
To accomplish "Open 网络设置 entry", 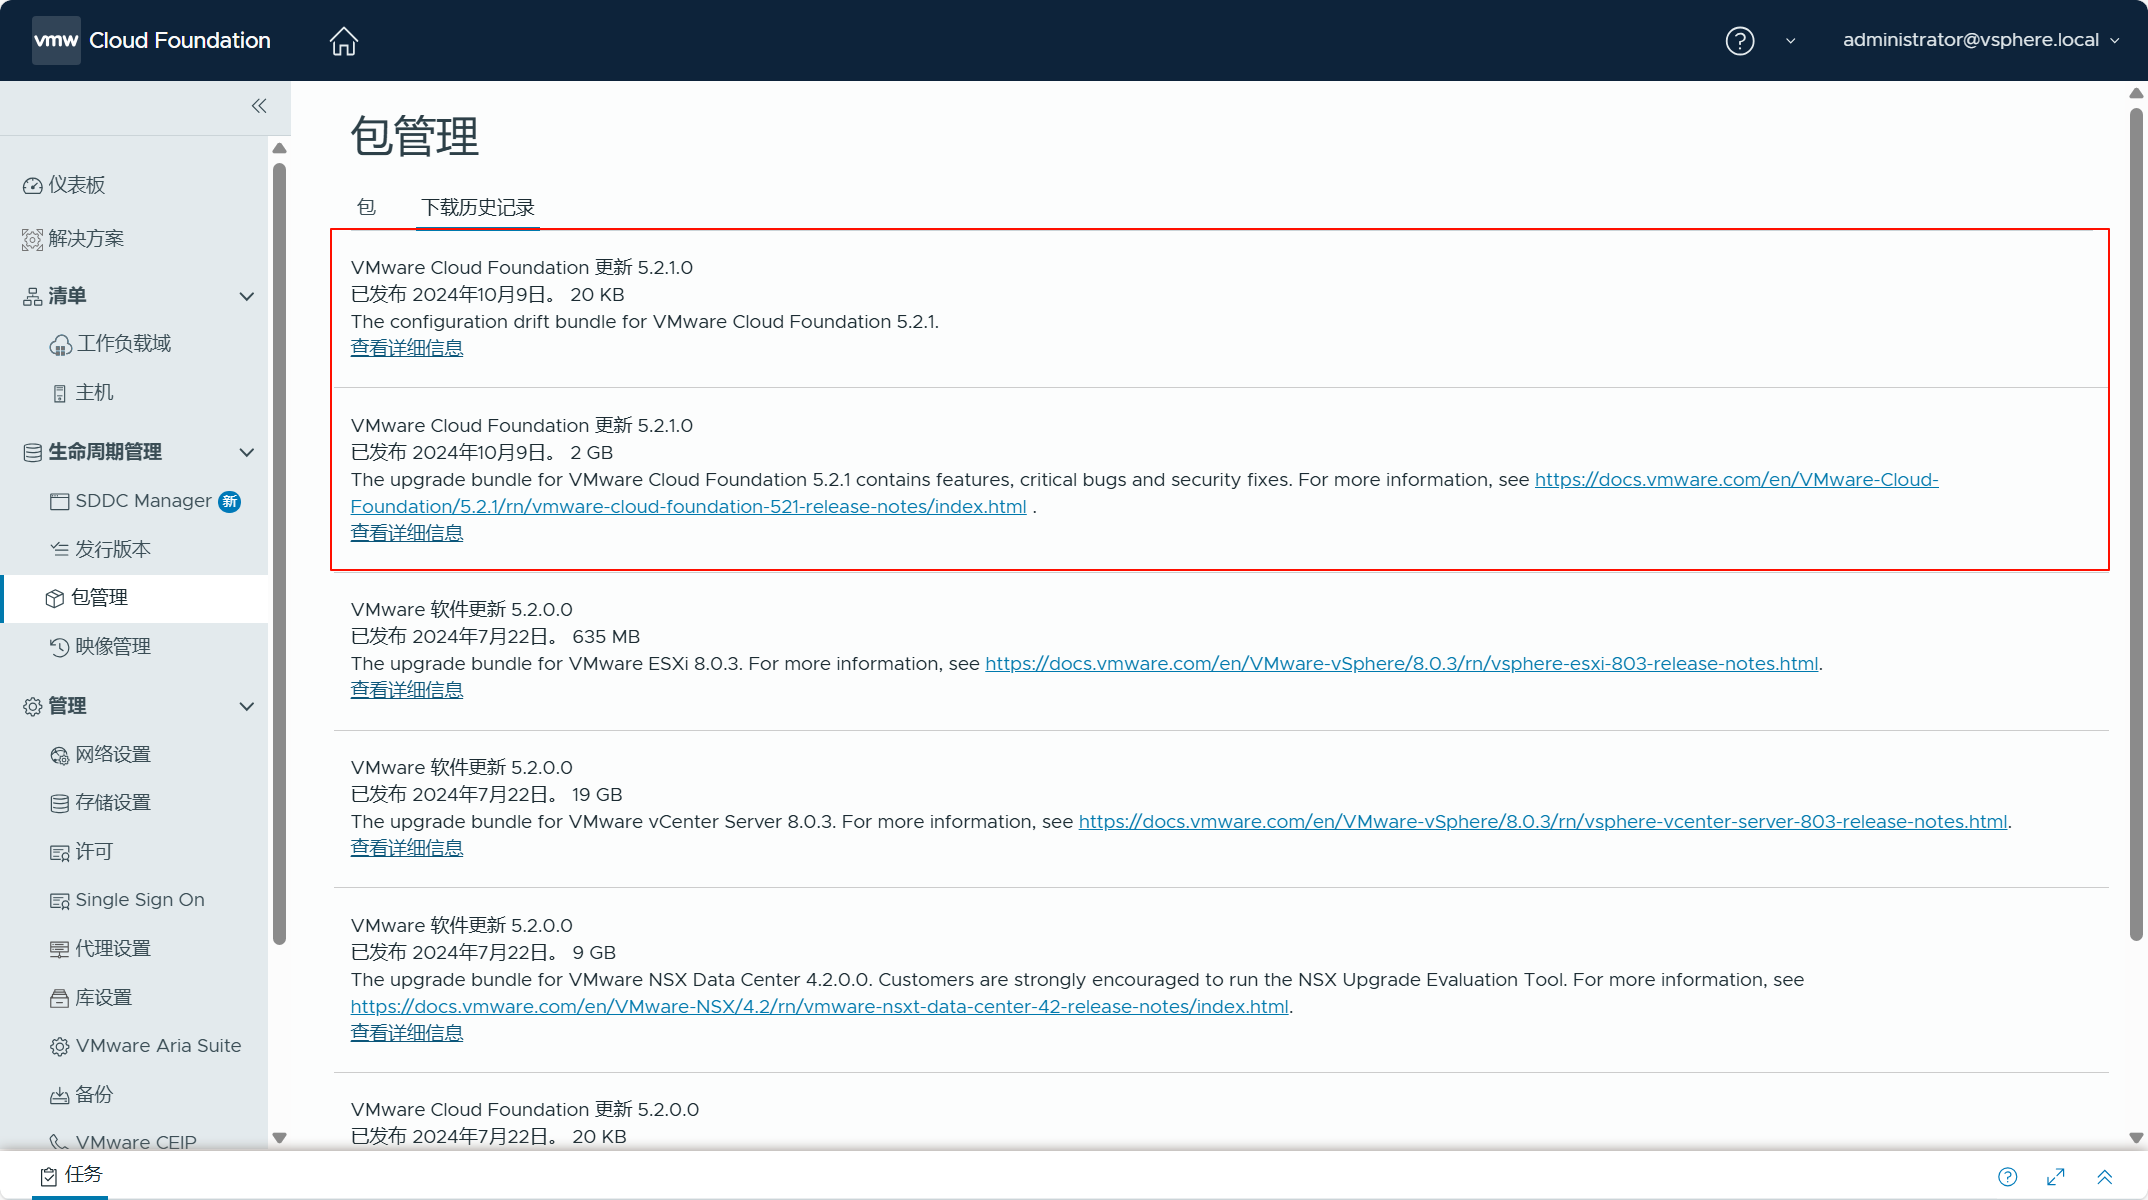I will click(x=113, y=754).
